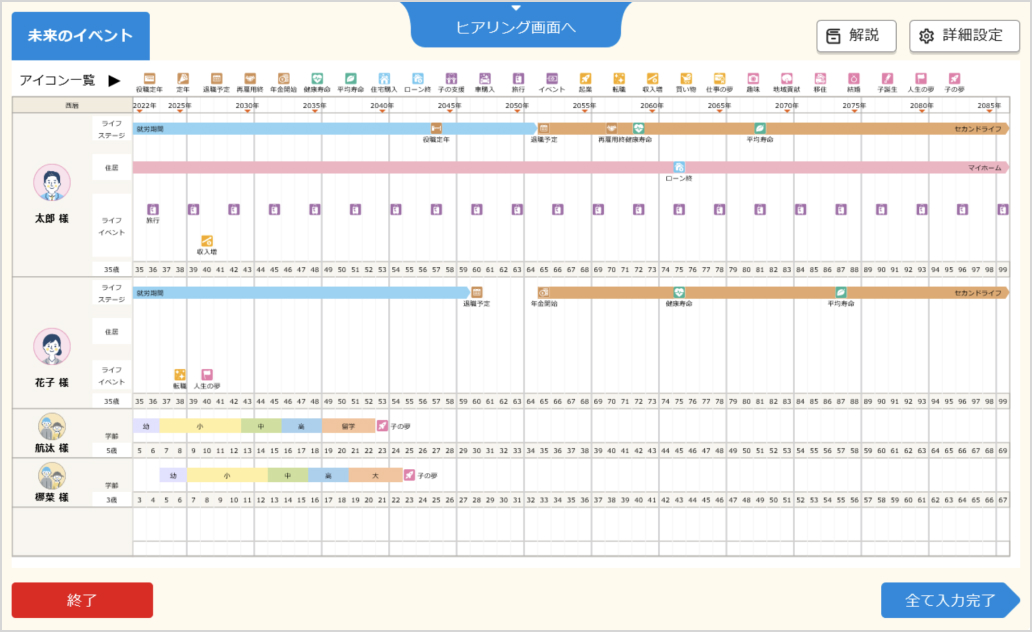The height and width of the screenshot is (632, 1032).
Task: Select 太郎 様 avatar
Action: 52,183
